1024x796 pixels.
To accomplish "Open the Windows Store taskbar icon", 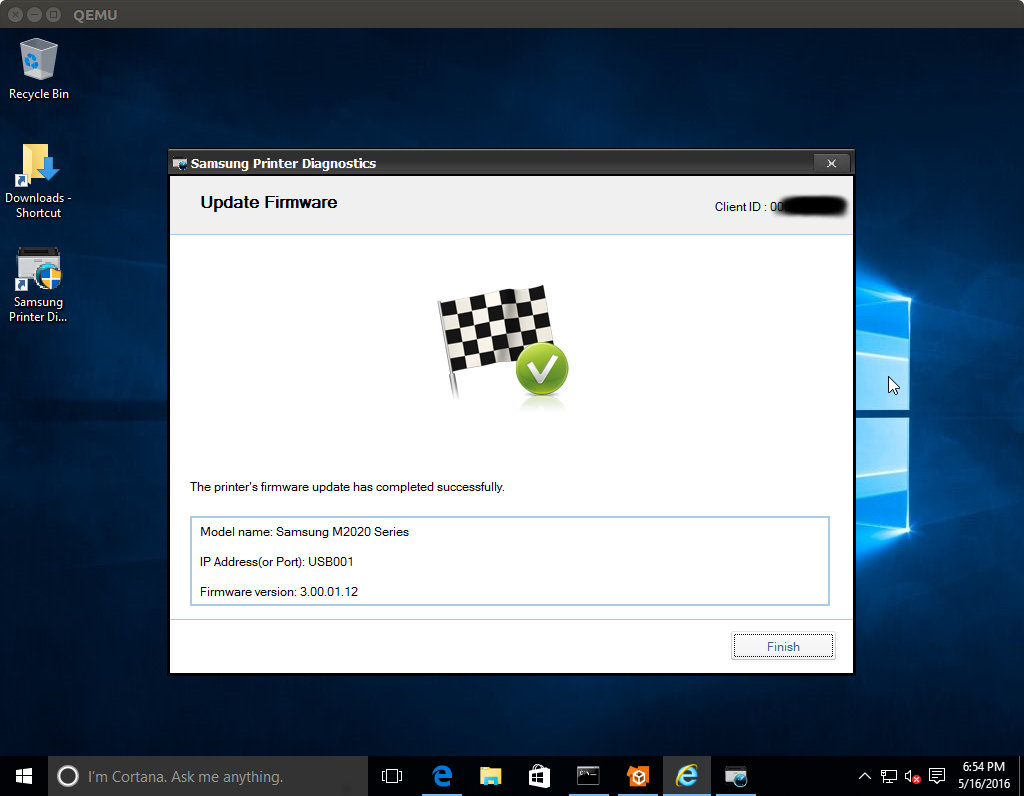I will (539, 776).
